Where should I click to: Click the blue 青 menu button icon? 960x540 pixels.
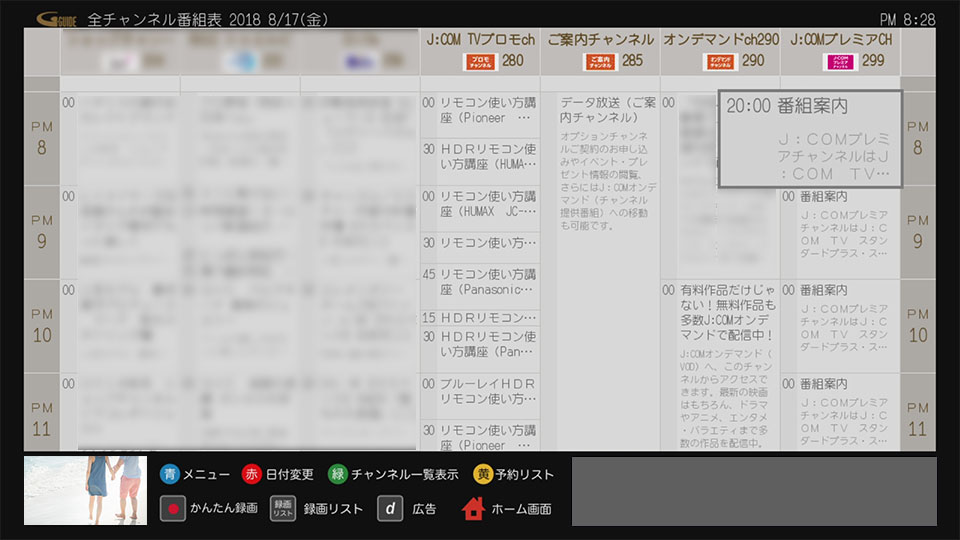(x=170, y=474)
